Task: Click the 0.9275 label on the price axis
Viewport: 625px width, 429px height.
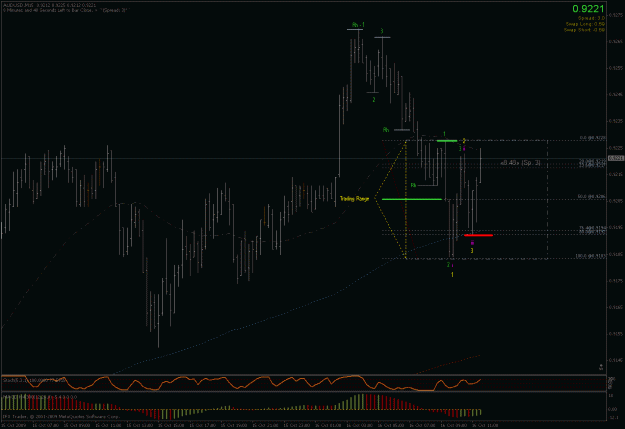Action: [616, 15]
